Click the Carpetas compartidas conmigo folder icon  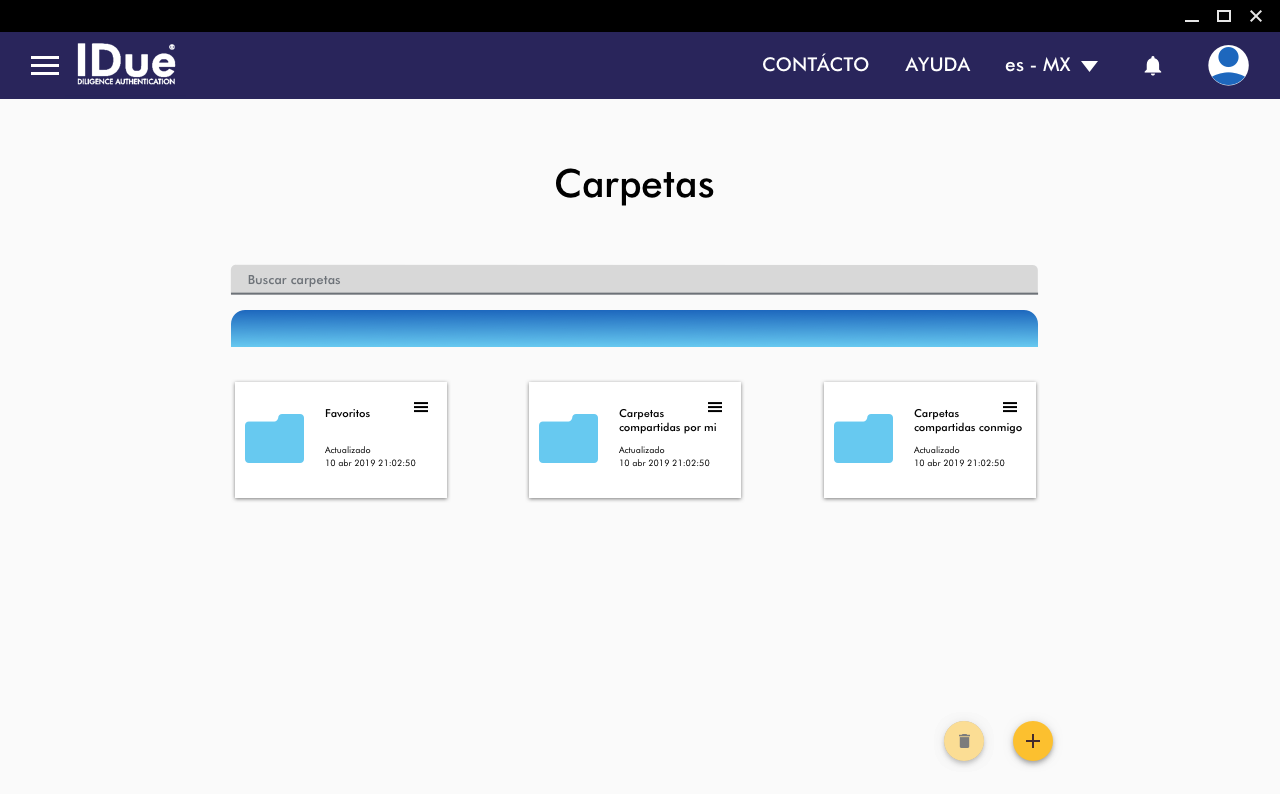click(x=863, y=438)
